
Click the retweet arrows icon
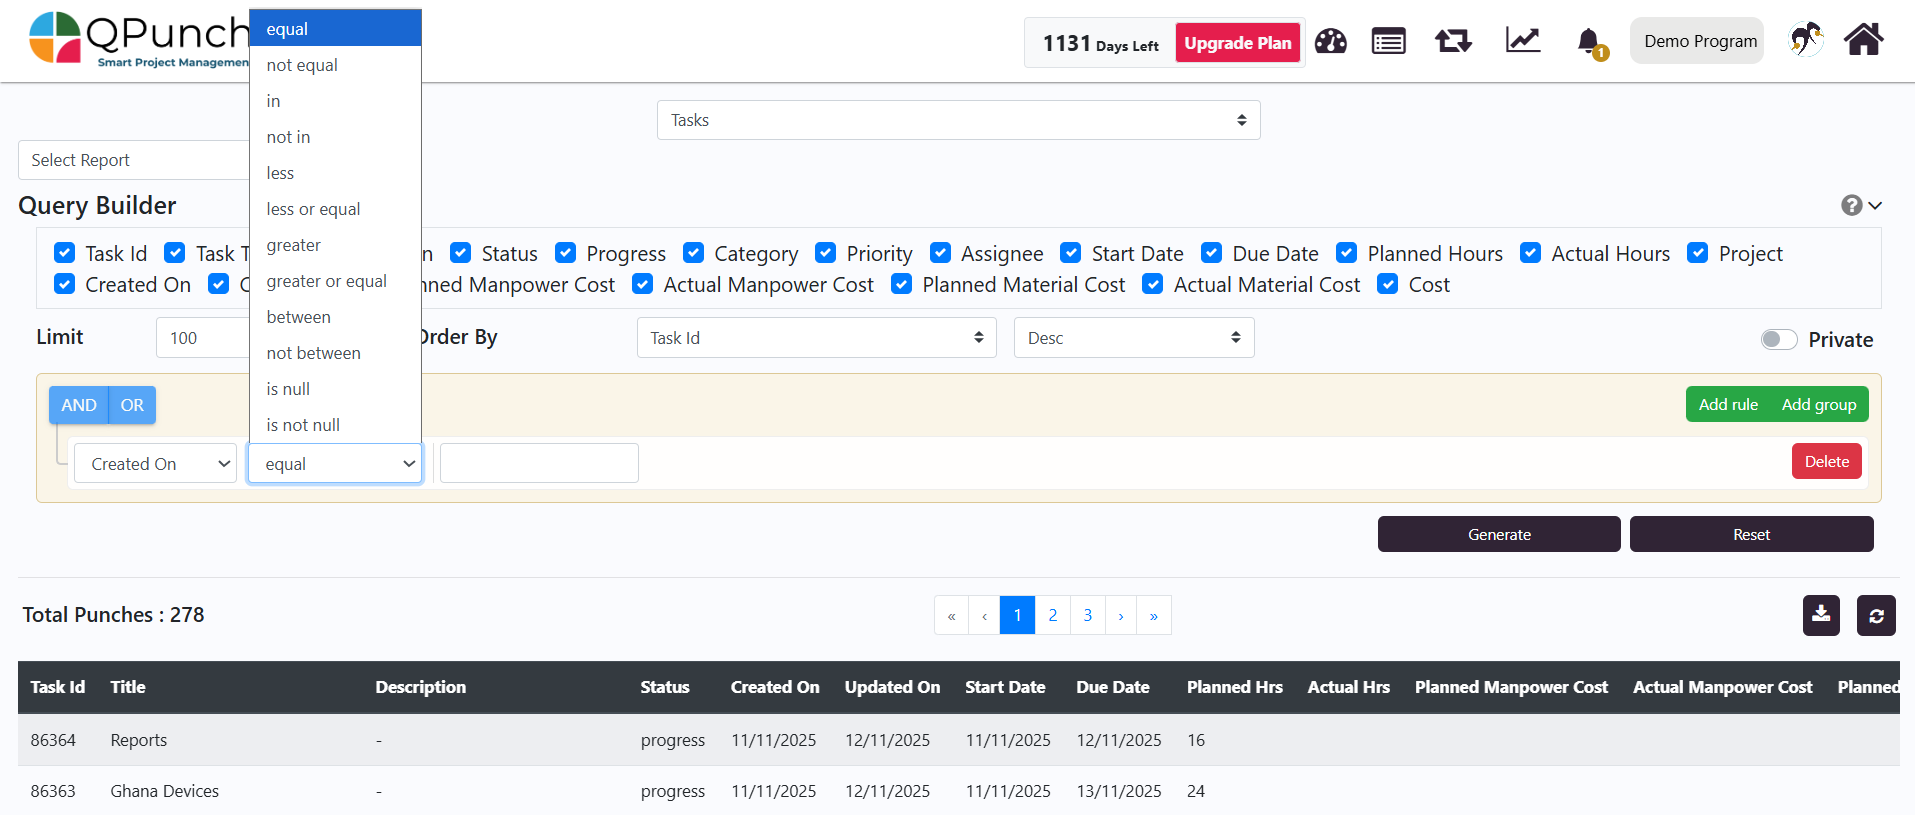pyautogui.click(x=1453, y=41)
